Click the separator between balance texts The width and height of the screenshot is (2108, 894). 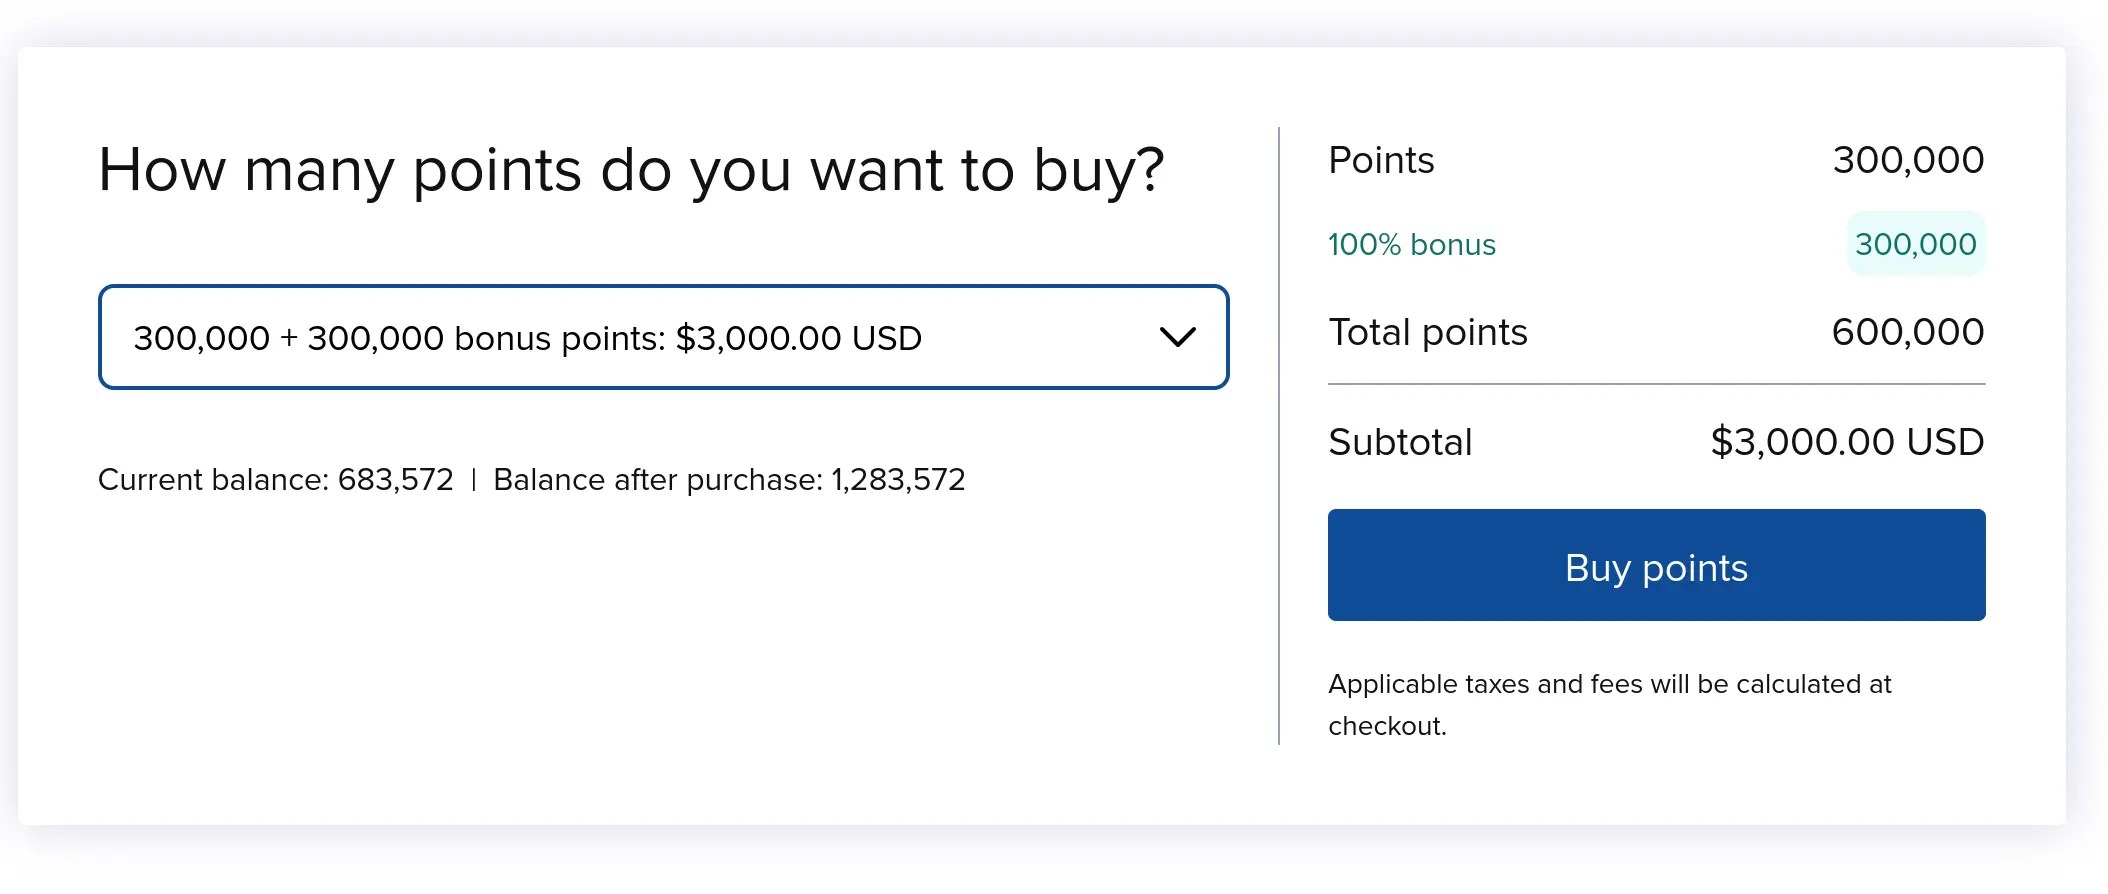tap(473, 480)
